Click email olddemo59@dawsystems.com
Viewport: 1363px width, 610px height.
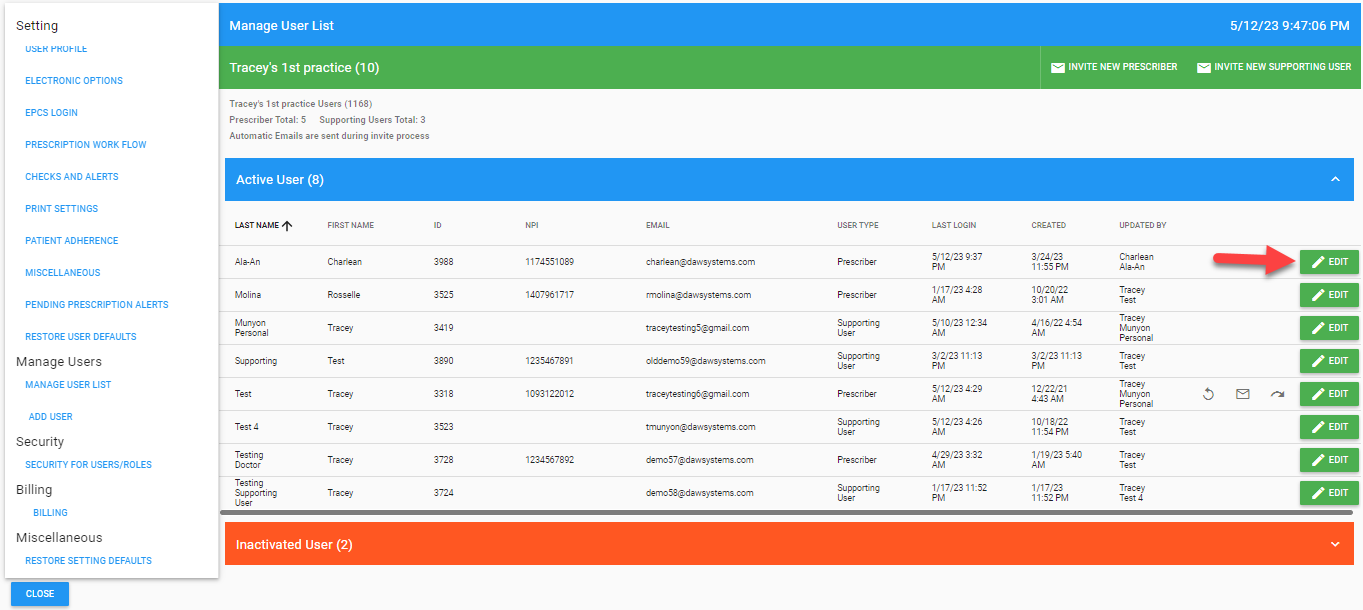click(x=706, y=361)
